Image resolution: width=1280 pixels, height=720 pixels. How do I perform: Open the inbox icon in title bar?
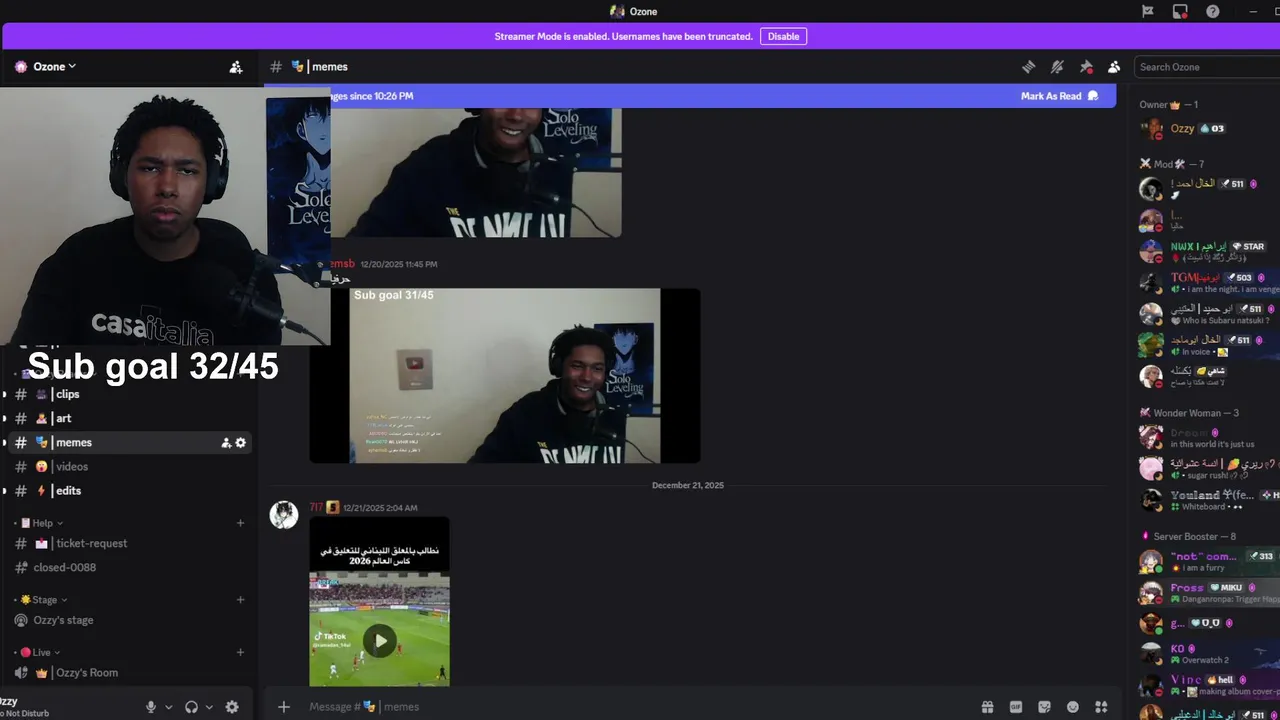click(1180, 11)
